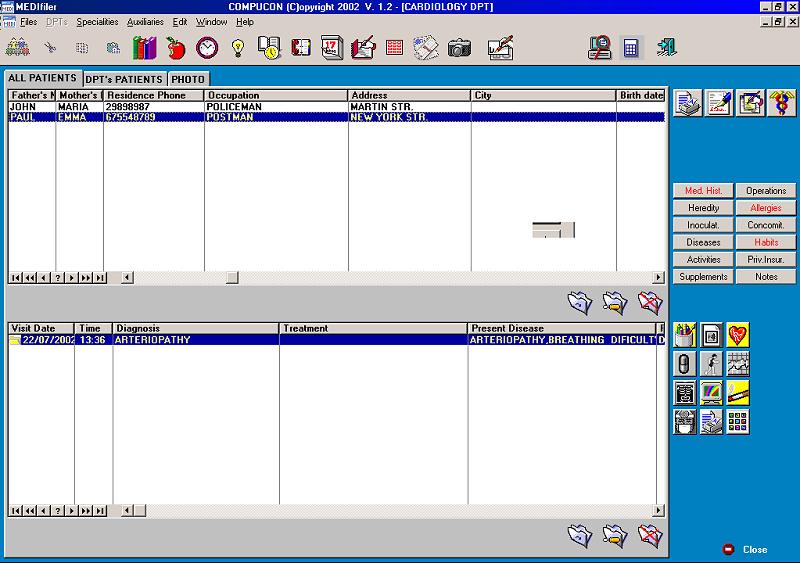This screenshot has height=563, width=800.
Task: Open the red heart cardiology icon
Action: tap(738, 335)
